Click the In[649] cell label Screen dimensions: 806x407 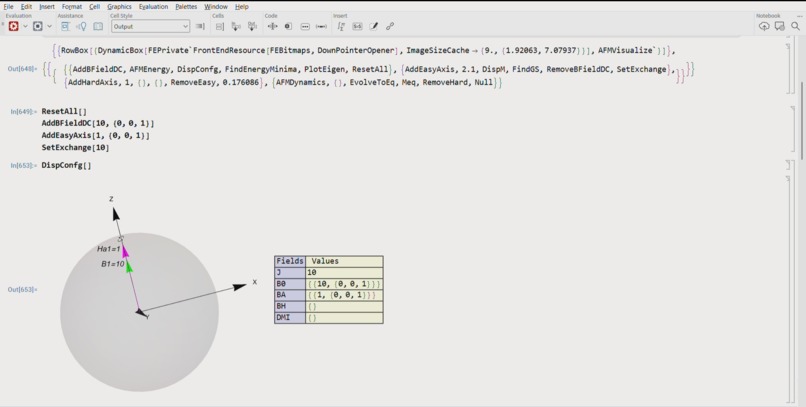pyautogui.click(x=24, y=112)
